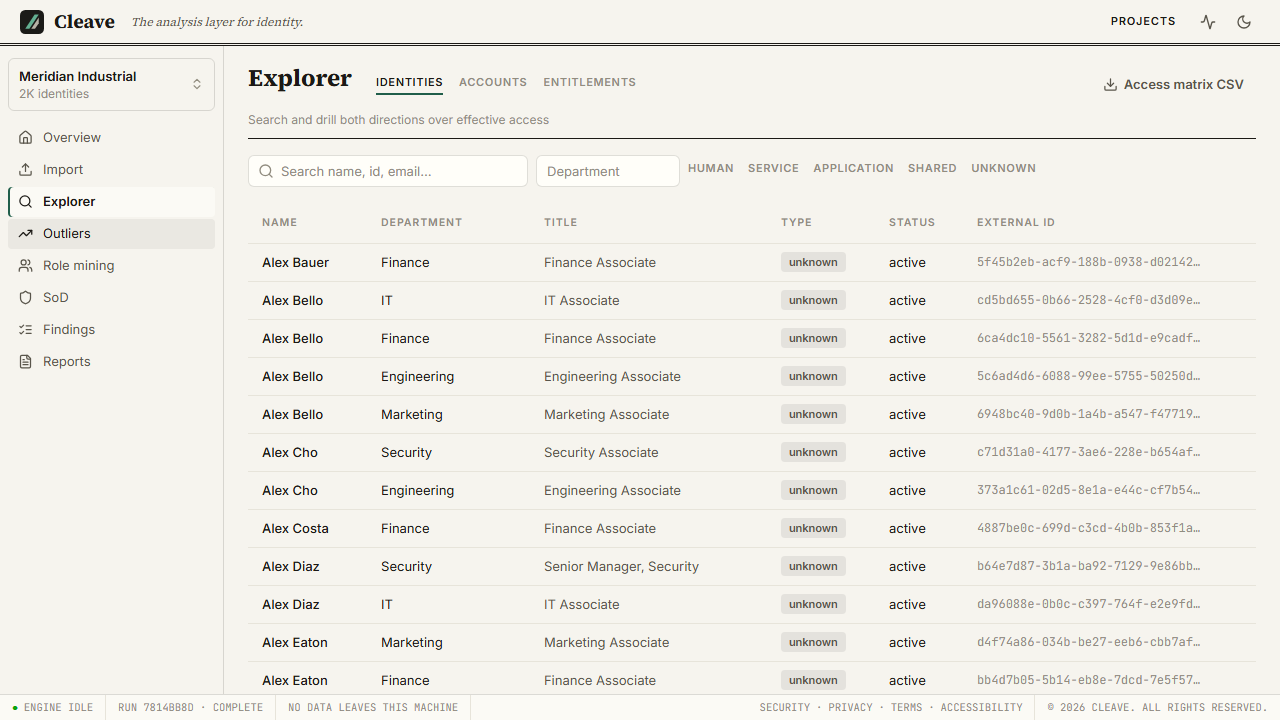The height and width of the screenshot is (720, 1280).
Task: Expand the Meridian Industrial project switcher
Action: pos(111,84)
